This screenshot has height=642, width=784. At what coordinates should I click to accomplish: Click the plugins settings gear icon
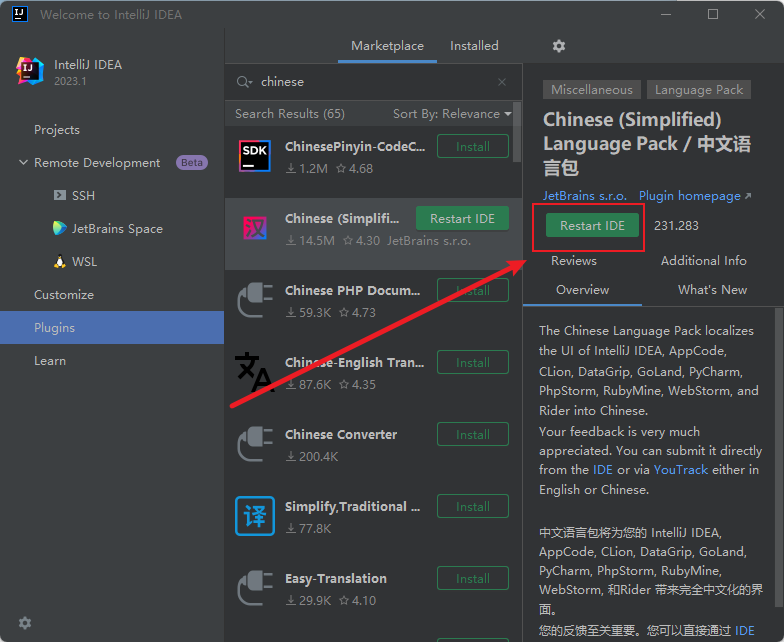point(558,46)
